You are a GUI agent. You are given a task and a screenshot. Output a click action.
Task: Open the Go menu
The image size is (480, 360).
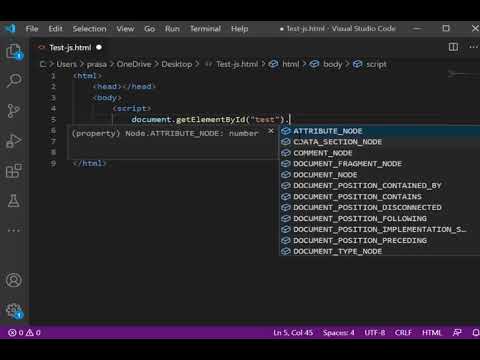pyautogui.click(x=149, y=29)
